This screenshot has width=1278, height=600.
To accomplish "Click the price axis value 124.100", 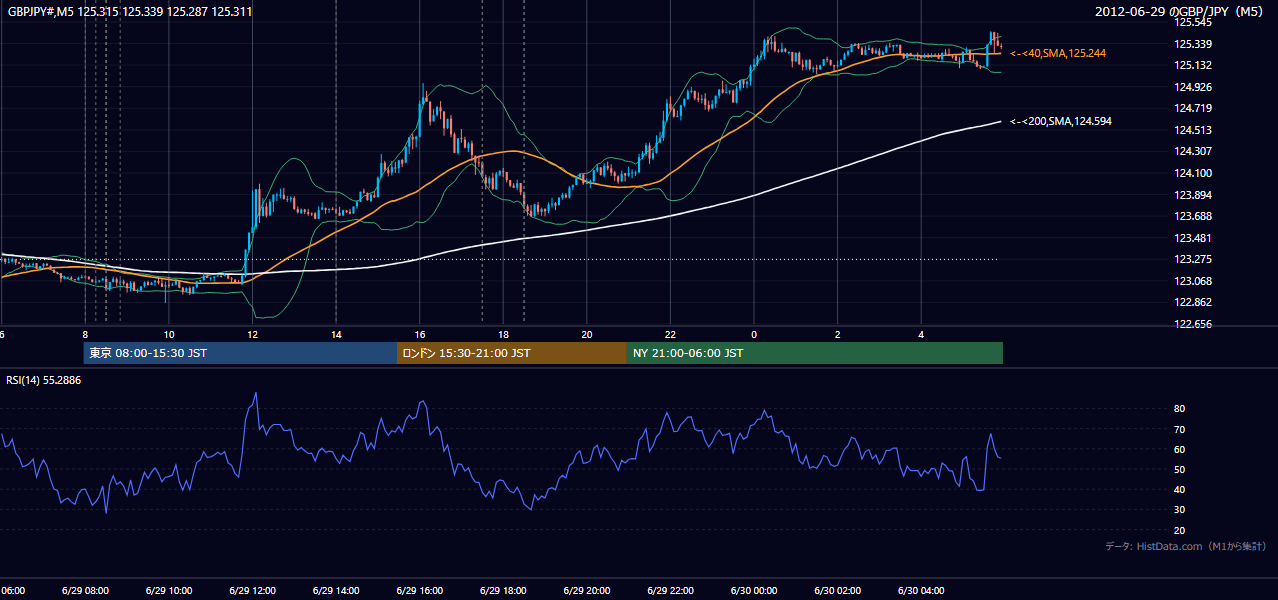I will coord(1194,174).
